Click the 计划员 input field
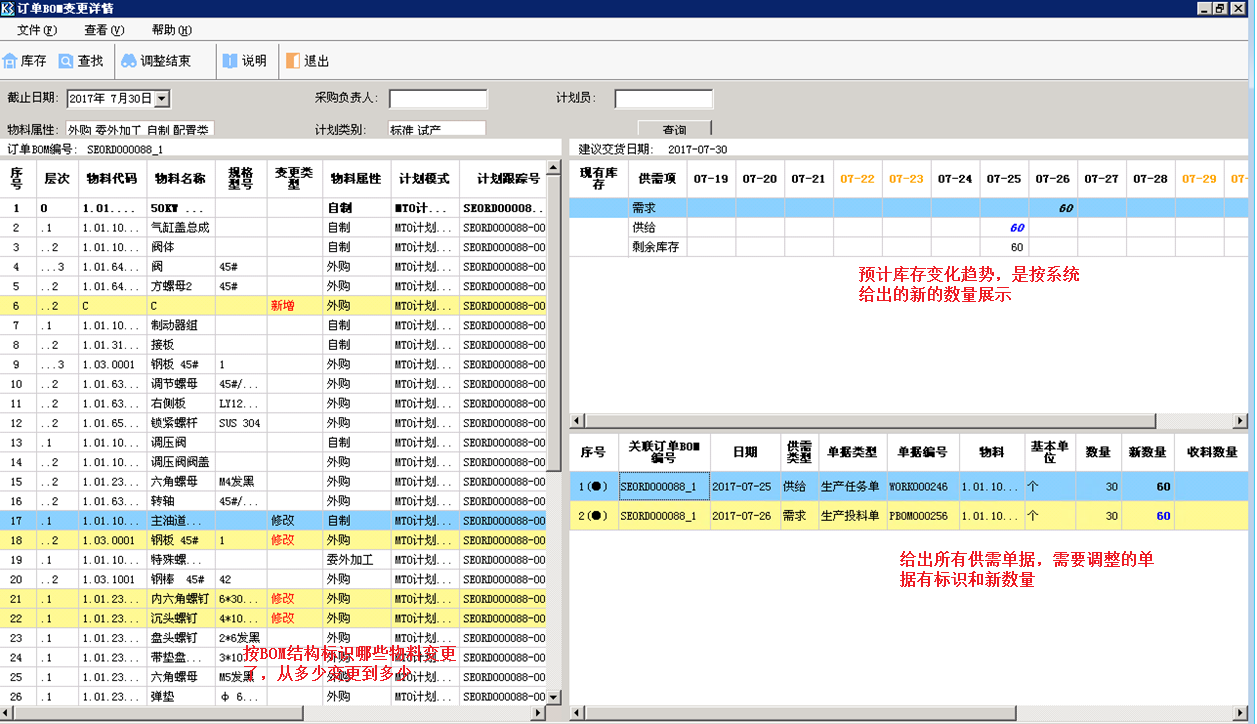The image size is (1257, 724). pos(664,98)
